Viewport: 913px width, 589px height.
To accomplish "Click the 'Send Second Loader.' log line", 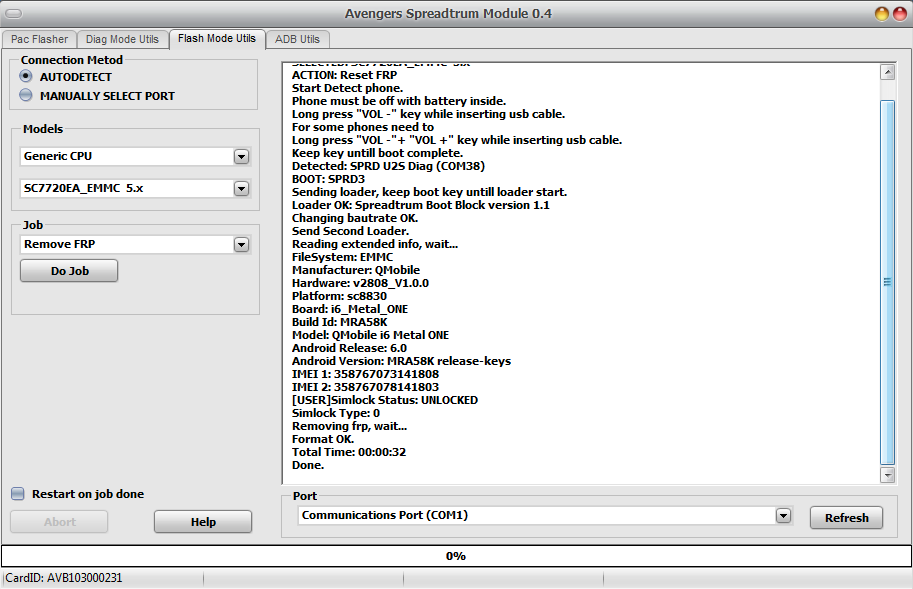I will (350, 231).
